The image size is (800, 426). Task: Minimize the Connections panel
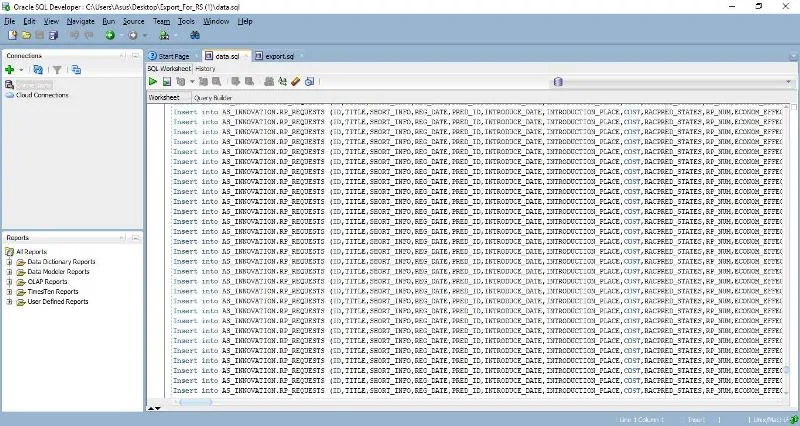[x=136, y=55]
